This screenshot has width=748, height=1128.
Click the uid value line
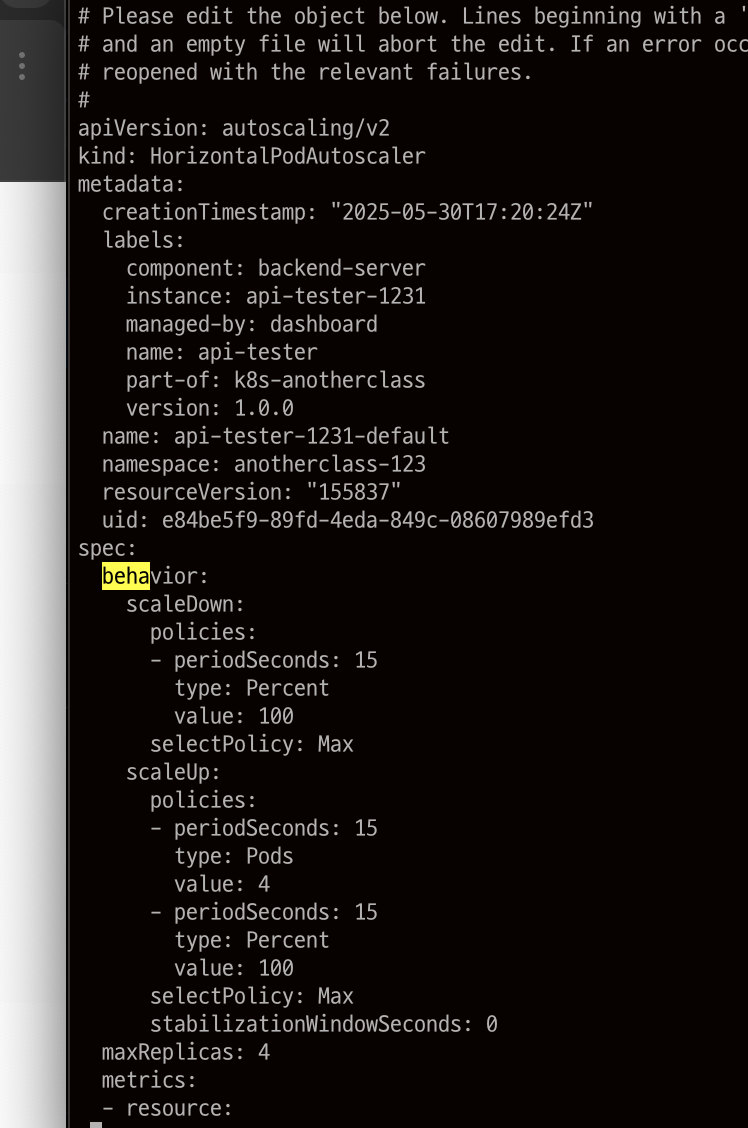coord(347,520)
